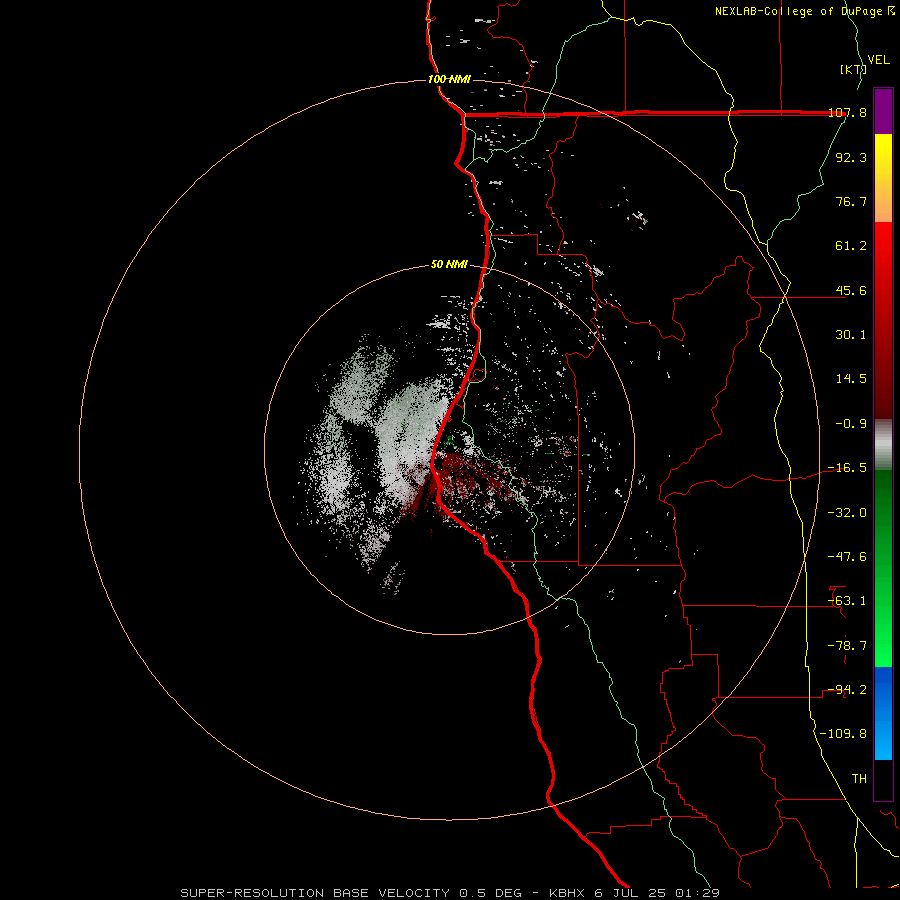
Task: Click the 30.1 velocity scale value
Action: click(x=851, y=335)
